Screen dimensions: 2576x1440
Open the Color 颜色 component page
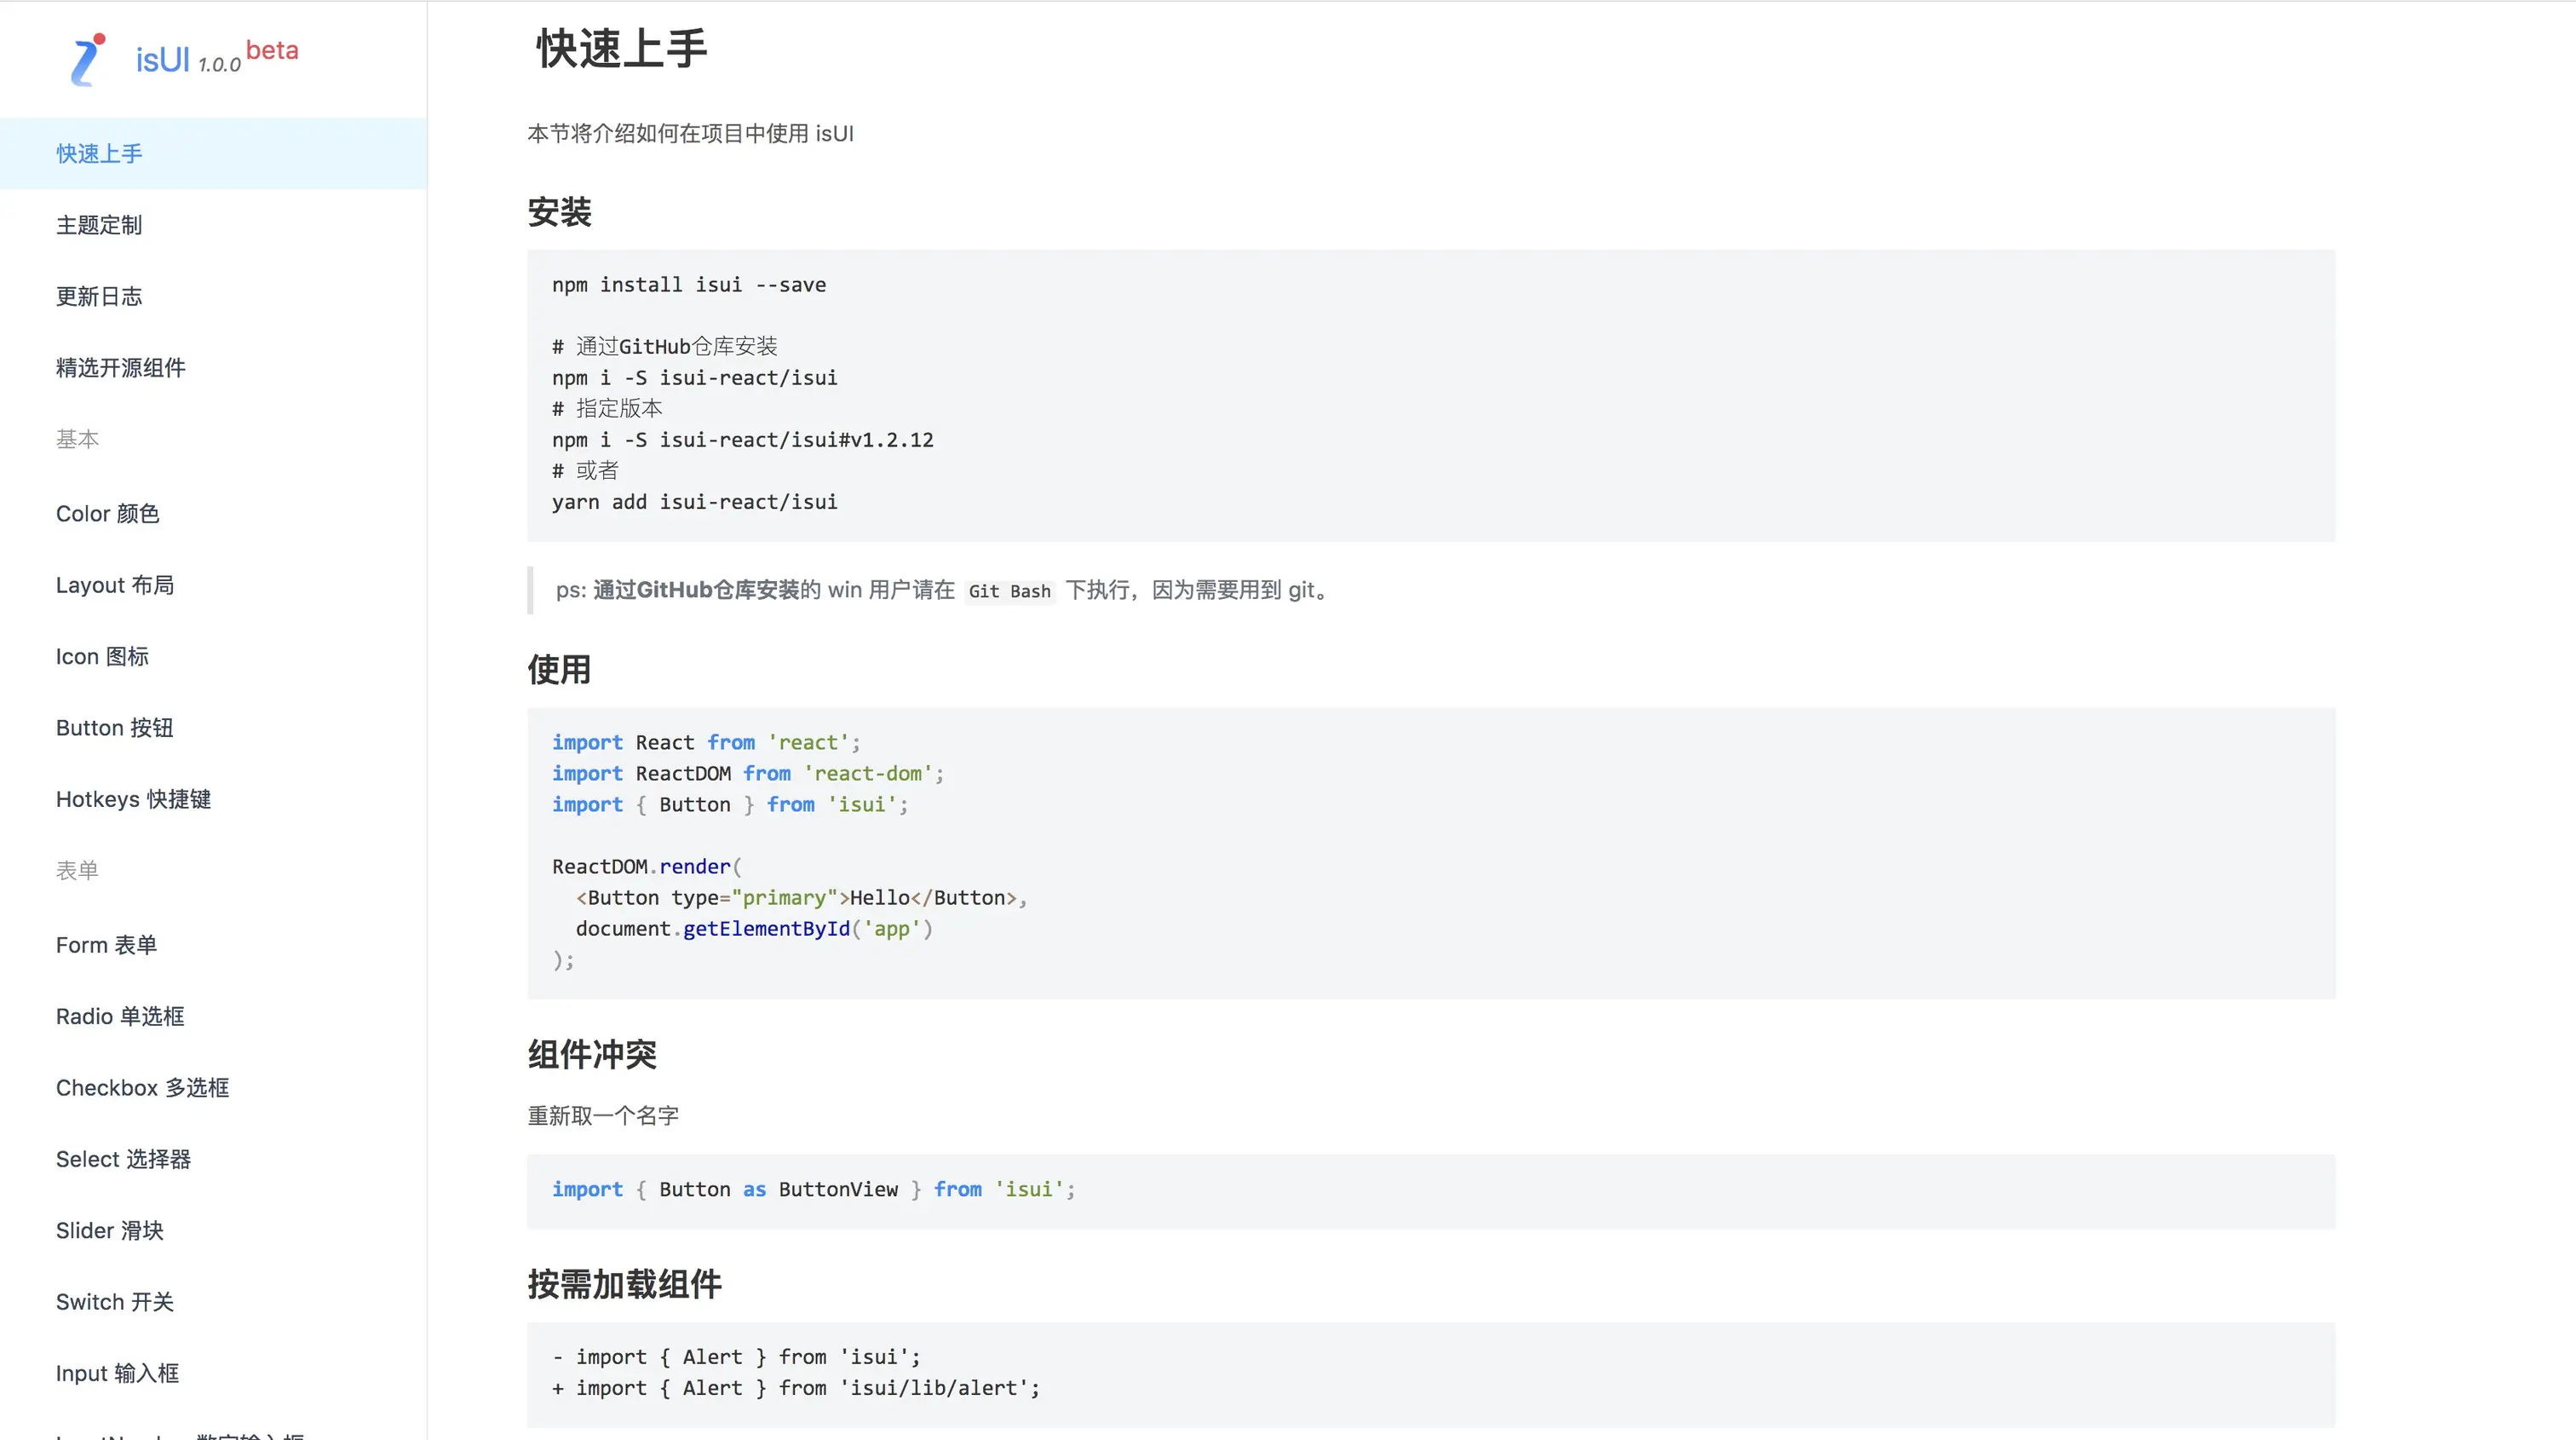(x=107, y=514)
